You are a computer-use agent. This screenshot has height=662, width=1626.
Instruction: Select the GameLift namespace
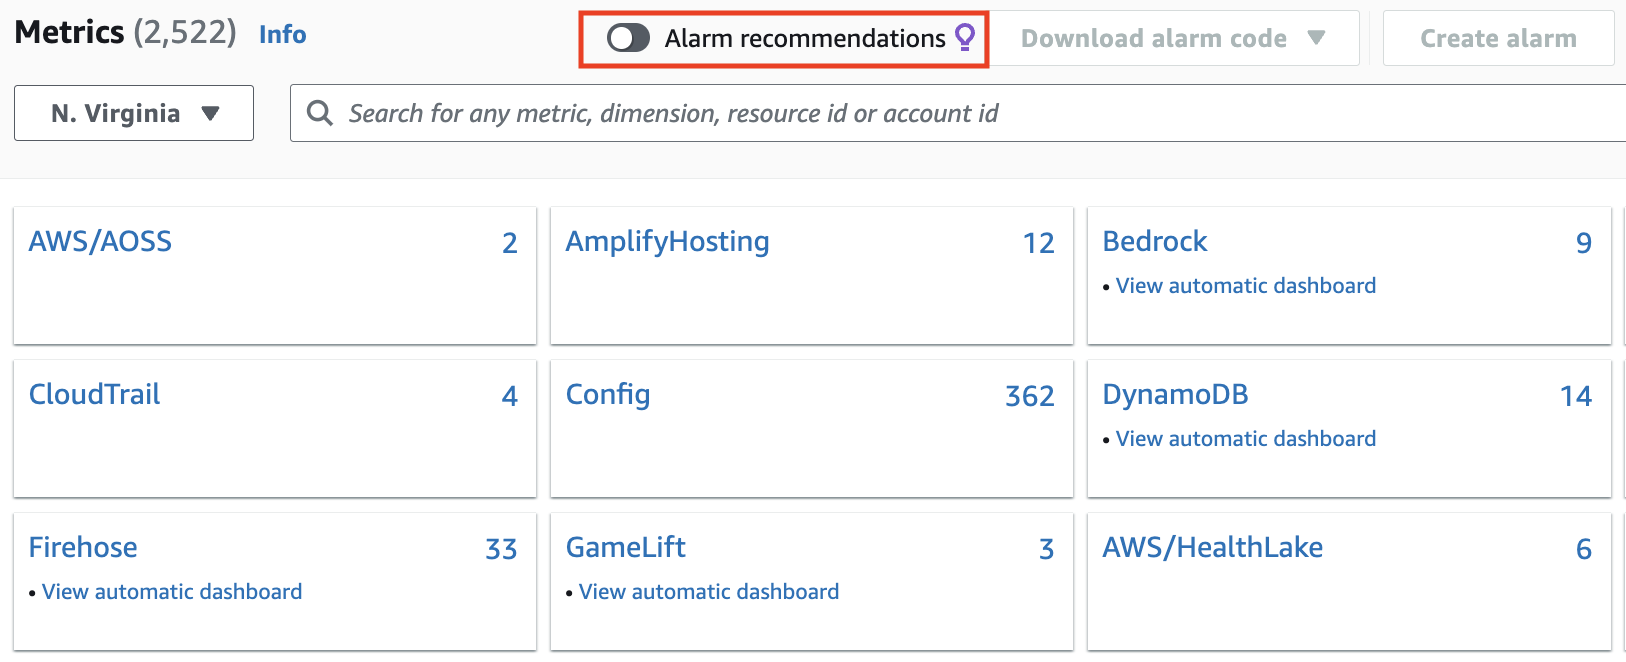[x=626, y=547]
